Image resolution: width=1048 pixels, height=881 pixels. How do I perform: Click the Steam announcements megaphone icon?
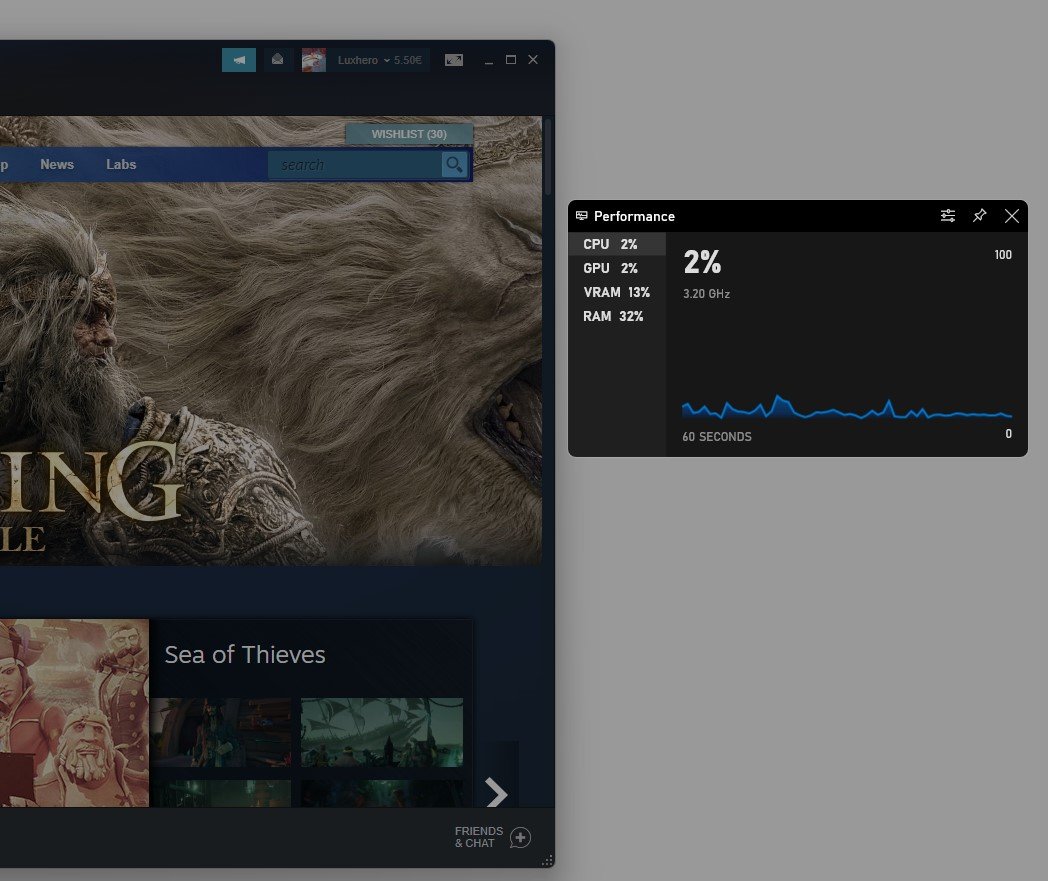pos(239,60)
